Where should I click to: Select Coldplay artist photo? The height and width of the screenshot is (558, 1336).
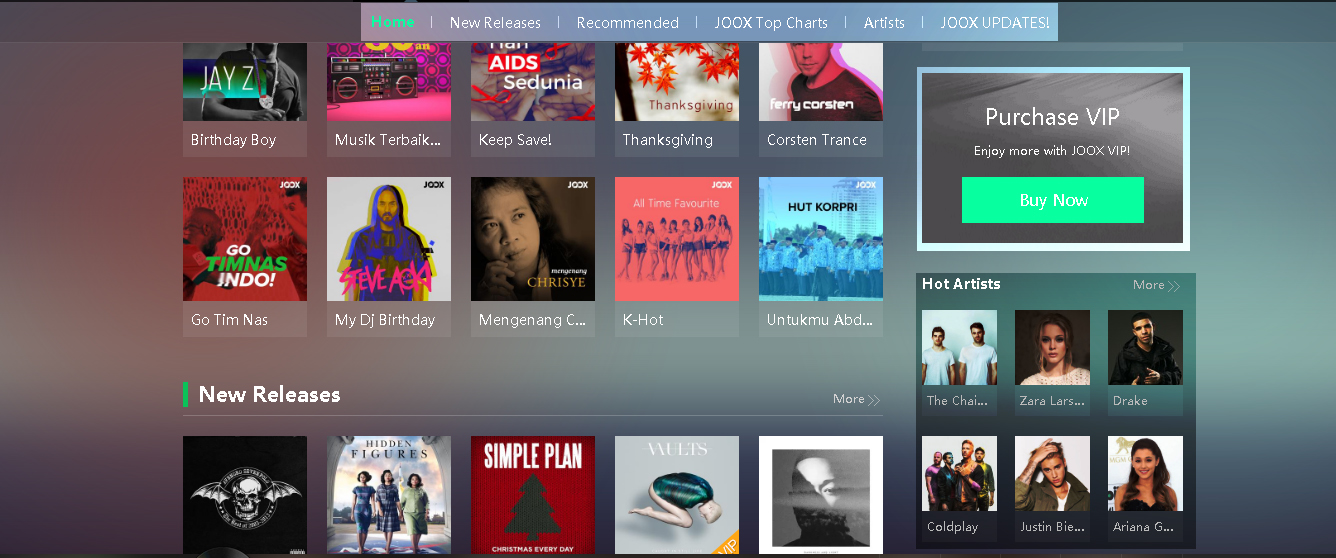pos(959,473)
